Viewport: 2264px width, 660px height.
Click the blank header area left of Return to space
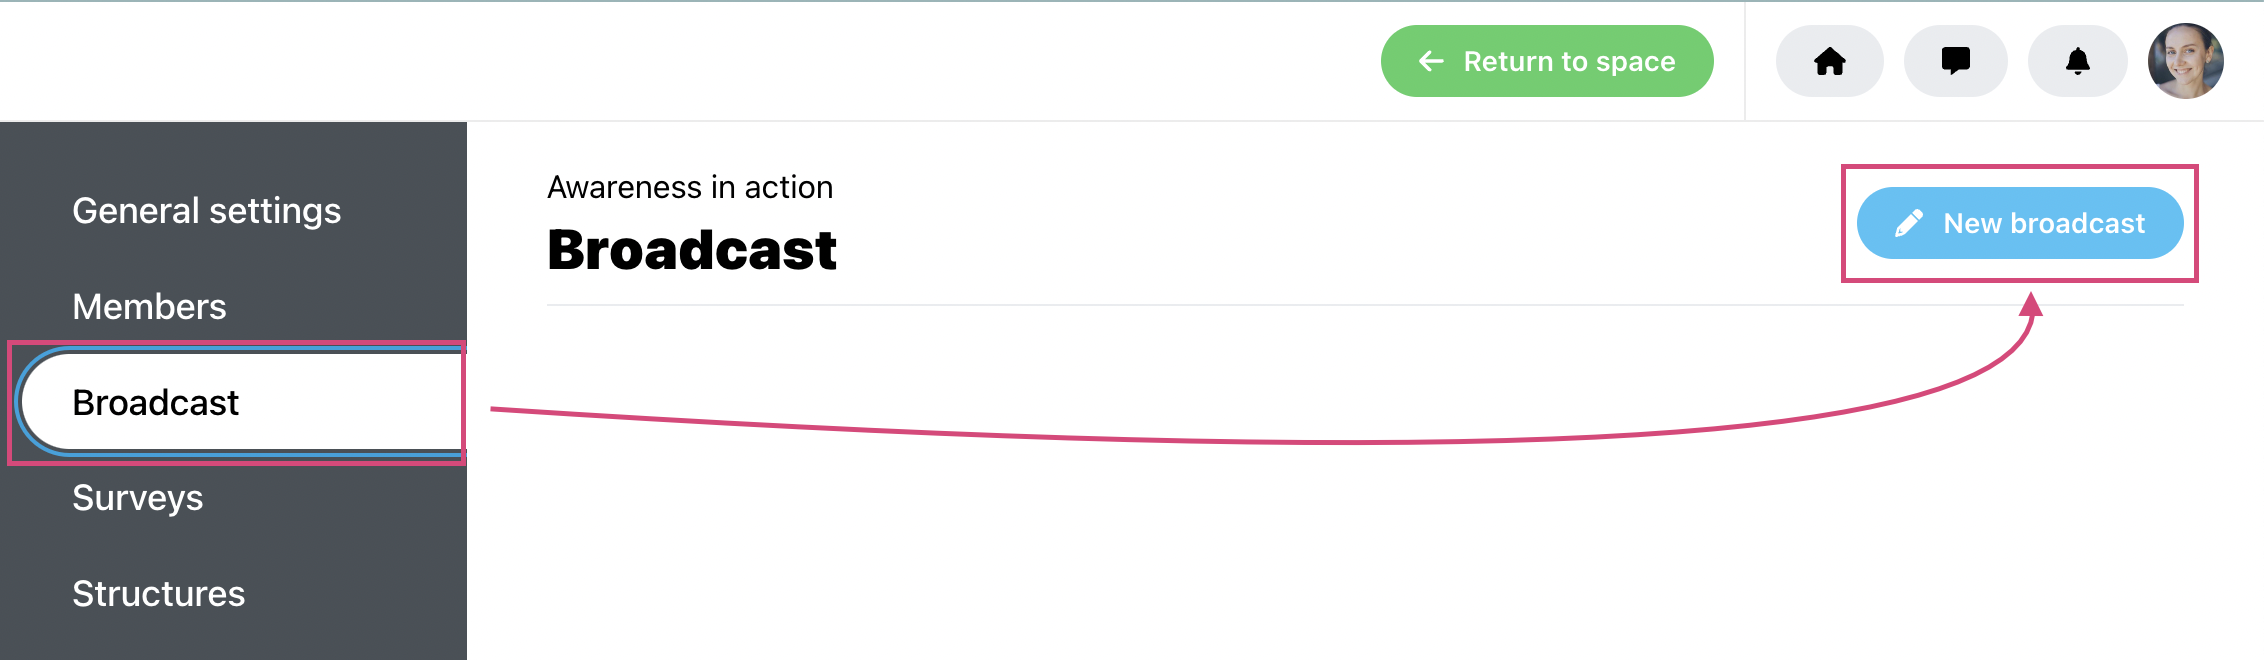[x=690, y=61]
